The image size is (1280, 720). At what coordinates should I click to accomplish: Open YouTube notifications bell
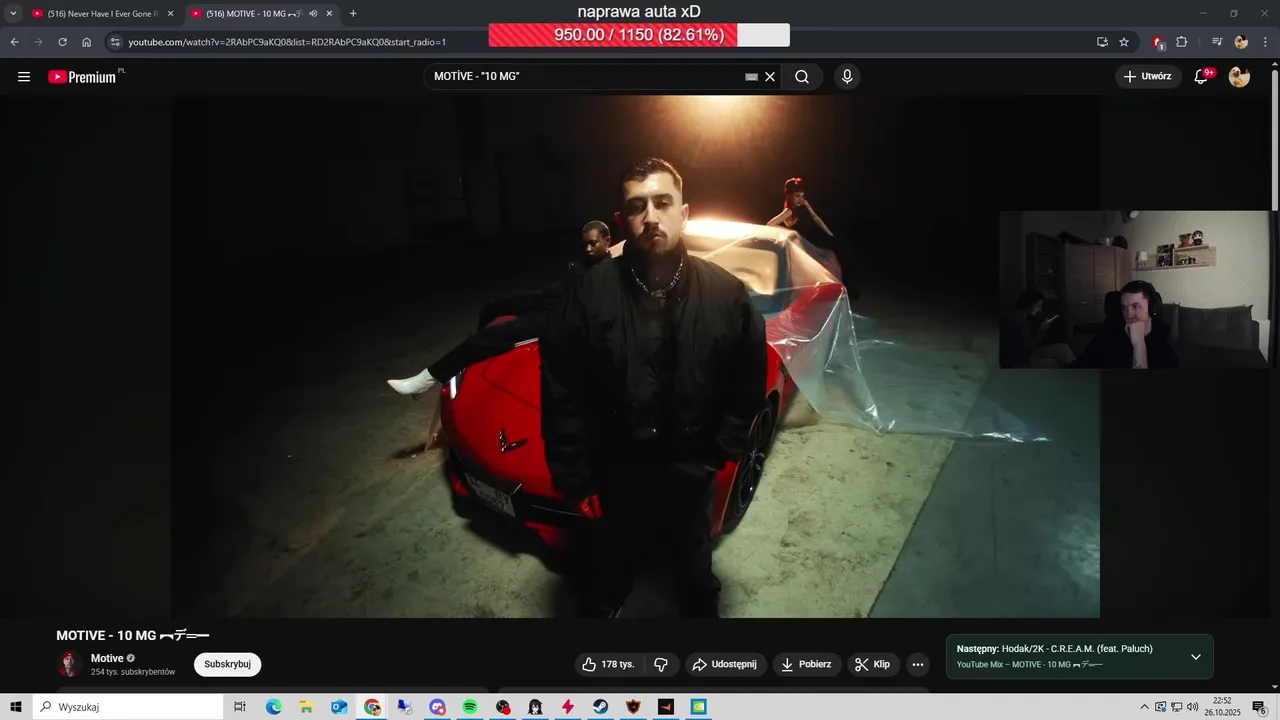[1202, 77]
